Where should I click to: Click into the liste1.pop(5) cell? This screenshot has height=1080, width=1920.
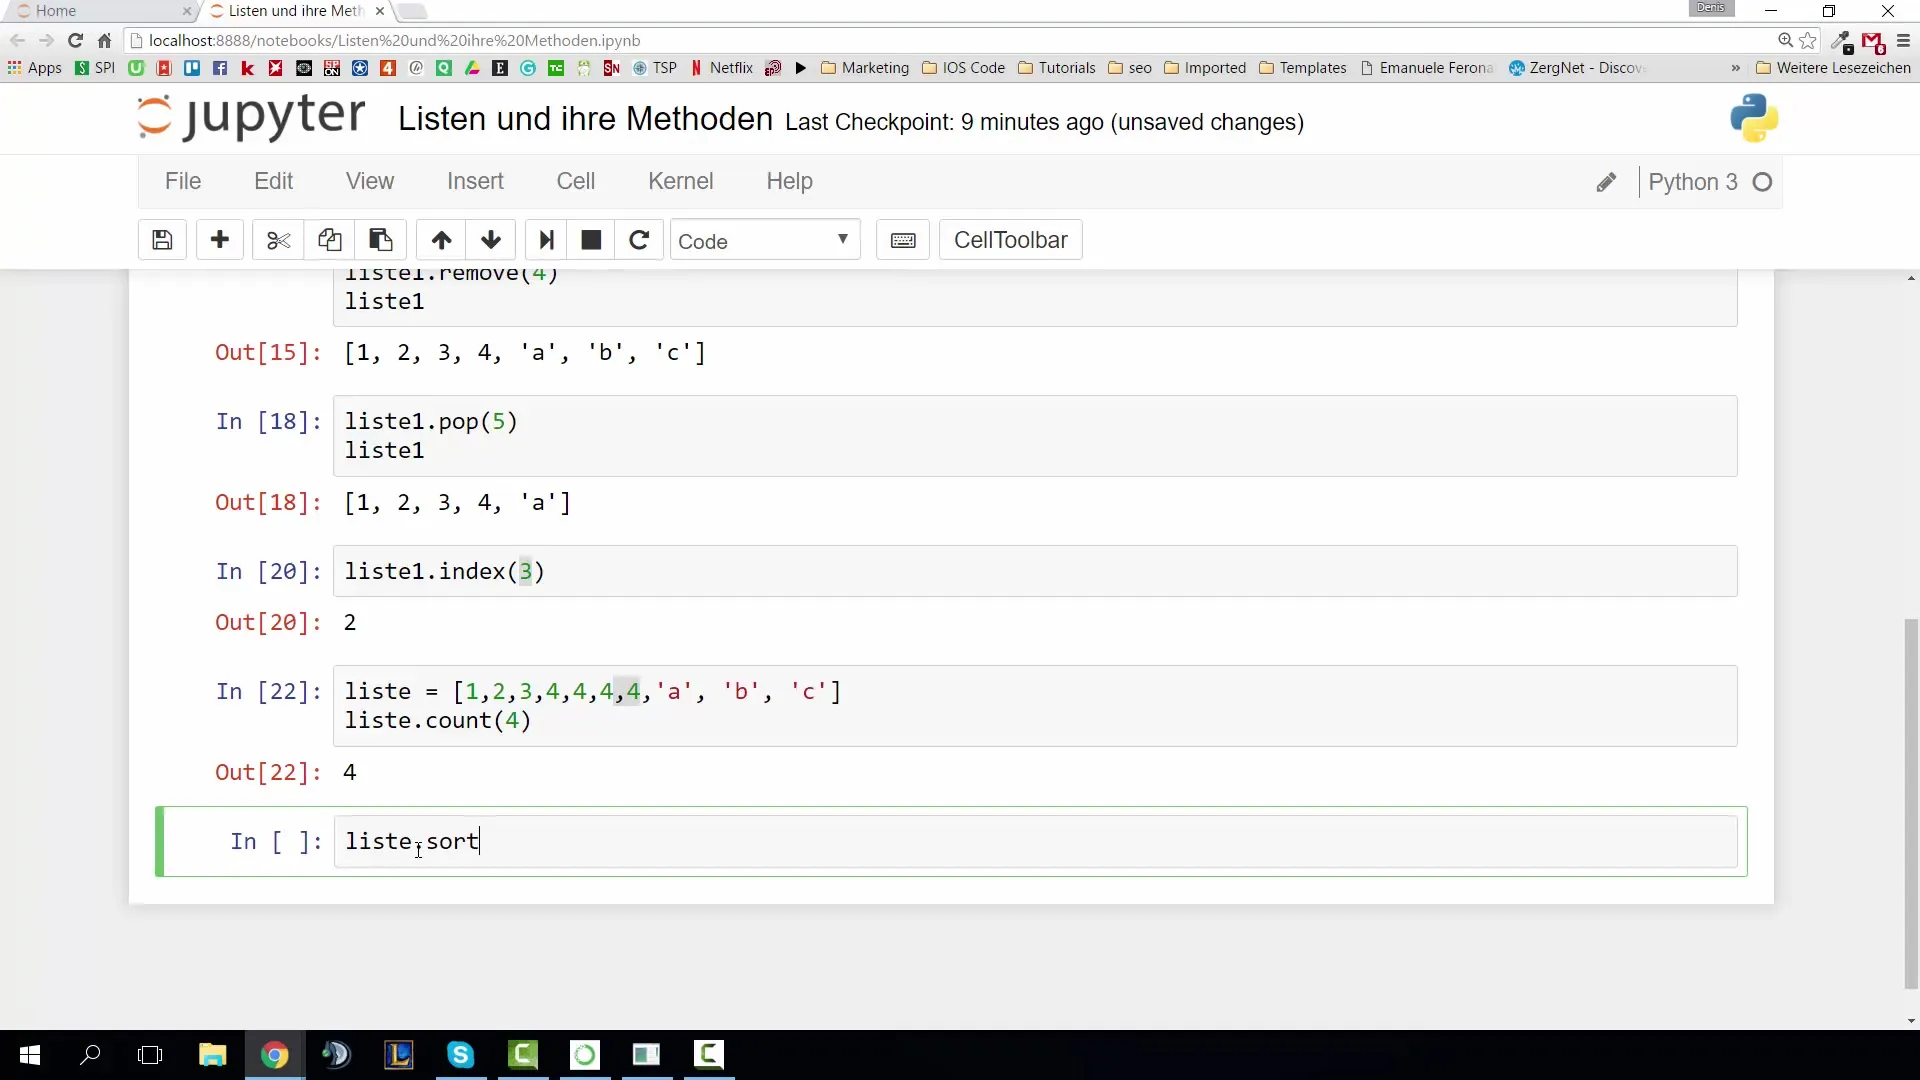(x=1035, y=436)
